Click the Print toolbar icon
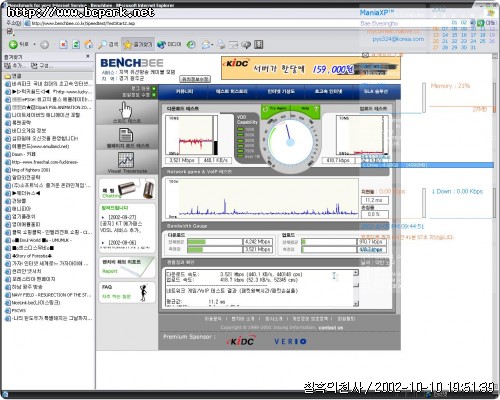 click(221, 44)
